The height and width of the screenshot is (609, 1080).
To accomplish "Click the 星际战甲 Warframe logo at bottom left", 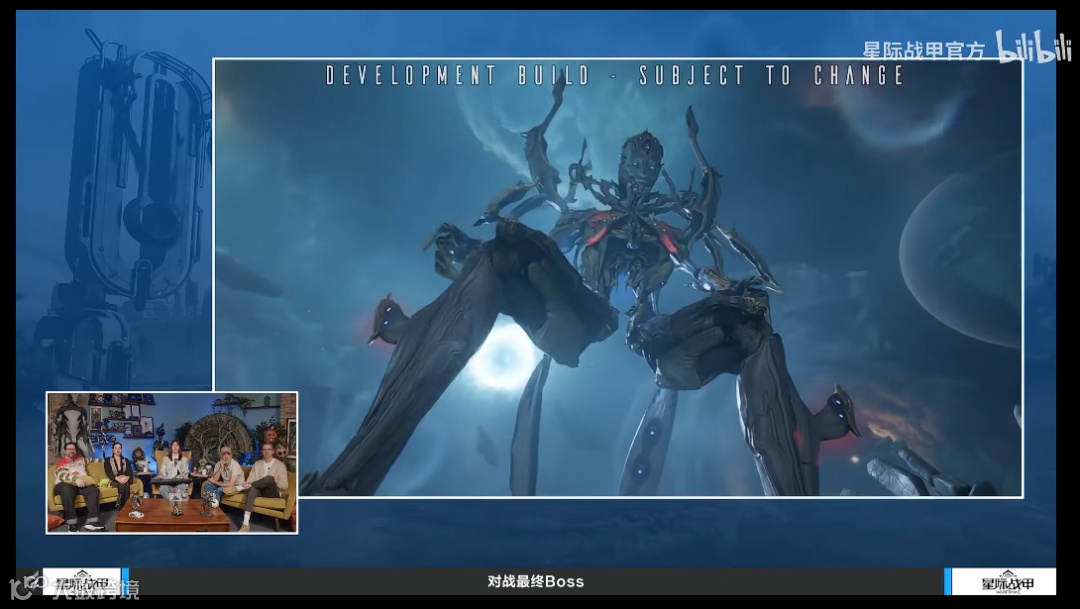I will [82, 581].
